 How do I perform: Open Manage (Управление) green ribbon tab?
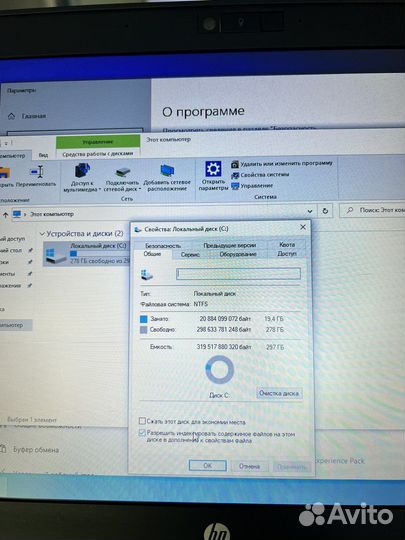tap(98, 142)
